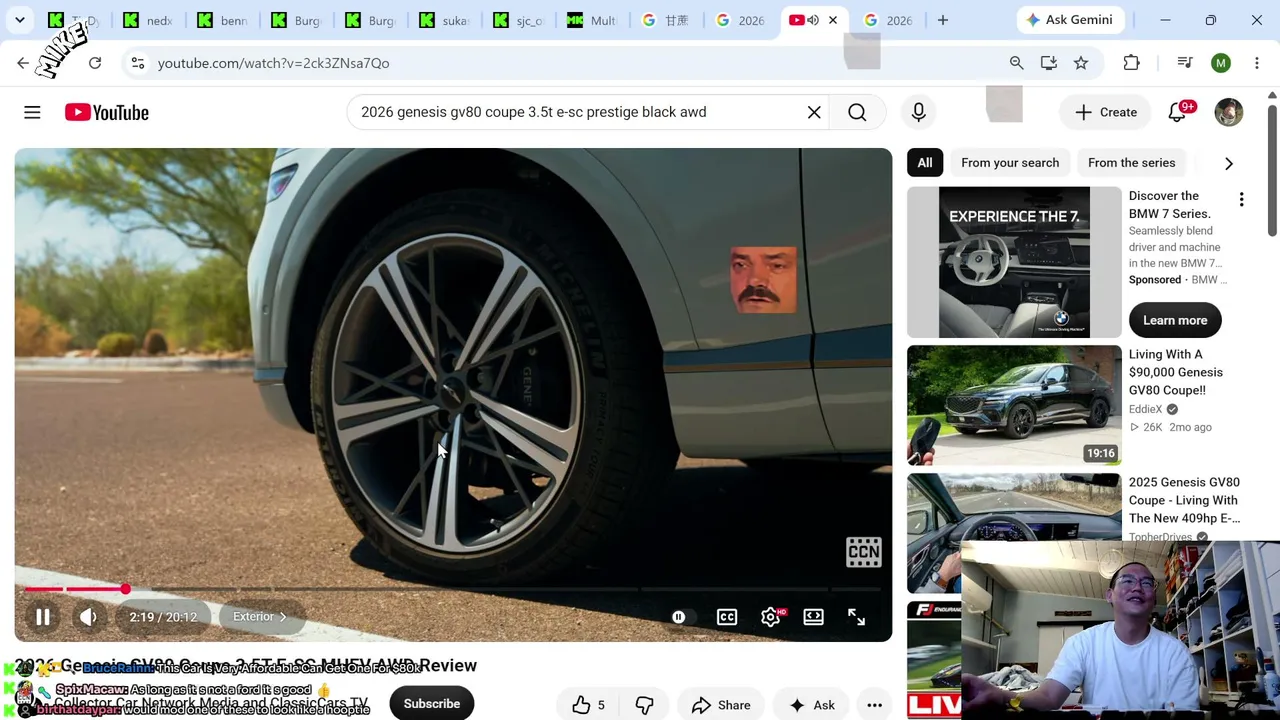Subscribe to the channel
This screenshot has height=720, width=1280.
(x=432, y=704)
